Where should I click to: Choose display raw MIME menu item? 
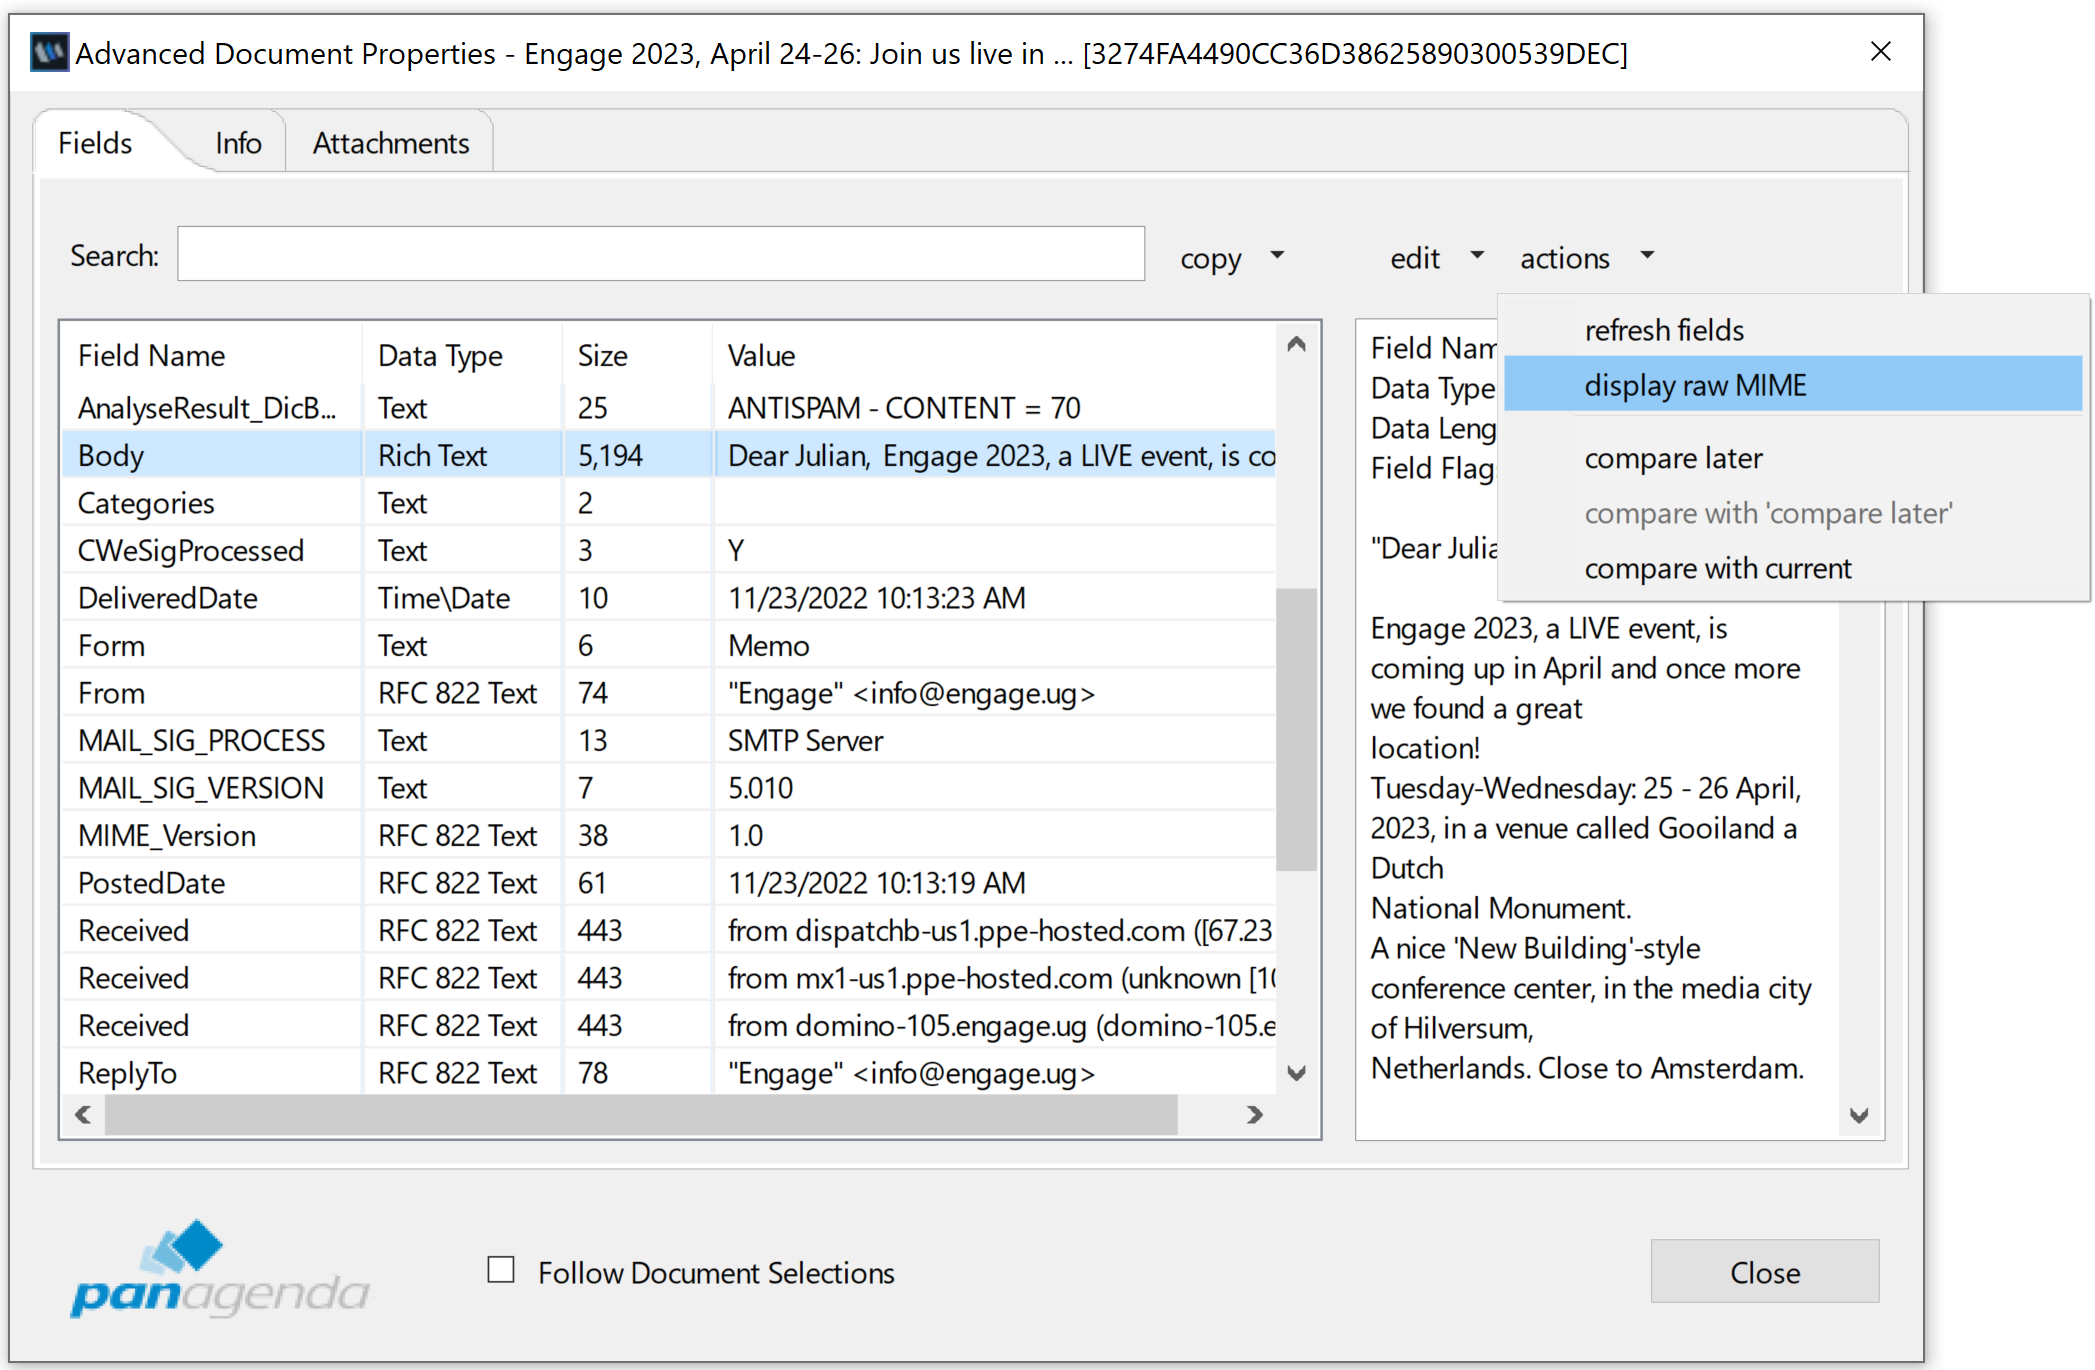click(x=1695, y=385)
